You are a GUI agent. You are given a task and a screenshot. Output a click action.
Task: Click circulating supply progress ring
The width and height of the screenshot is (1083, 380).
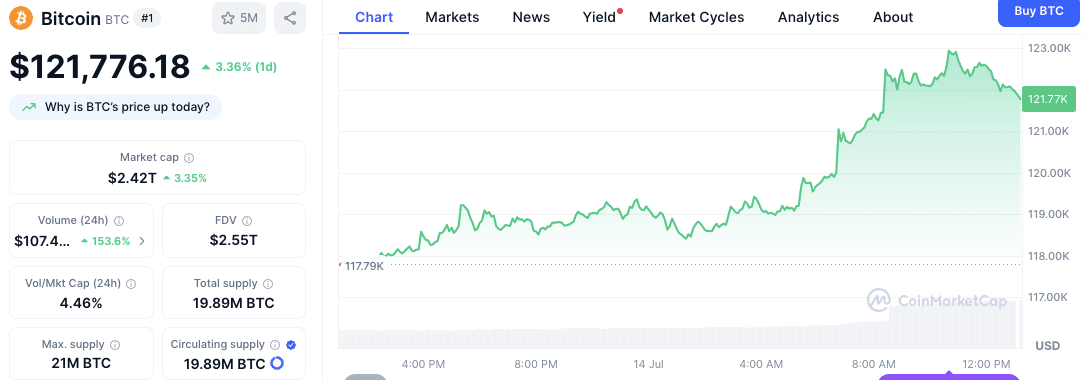(278, 363)
